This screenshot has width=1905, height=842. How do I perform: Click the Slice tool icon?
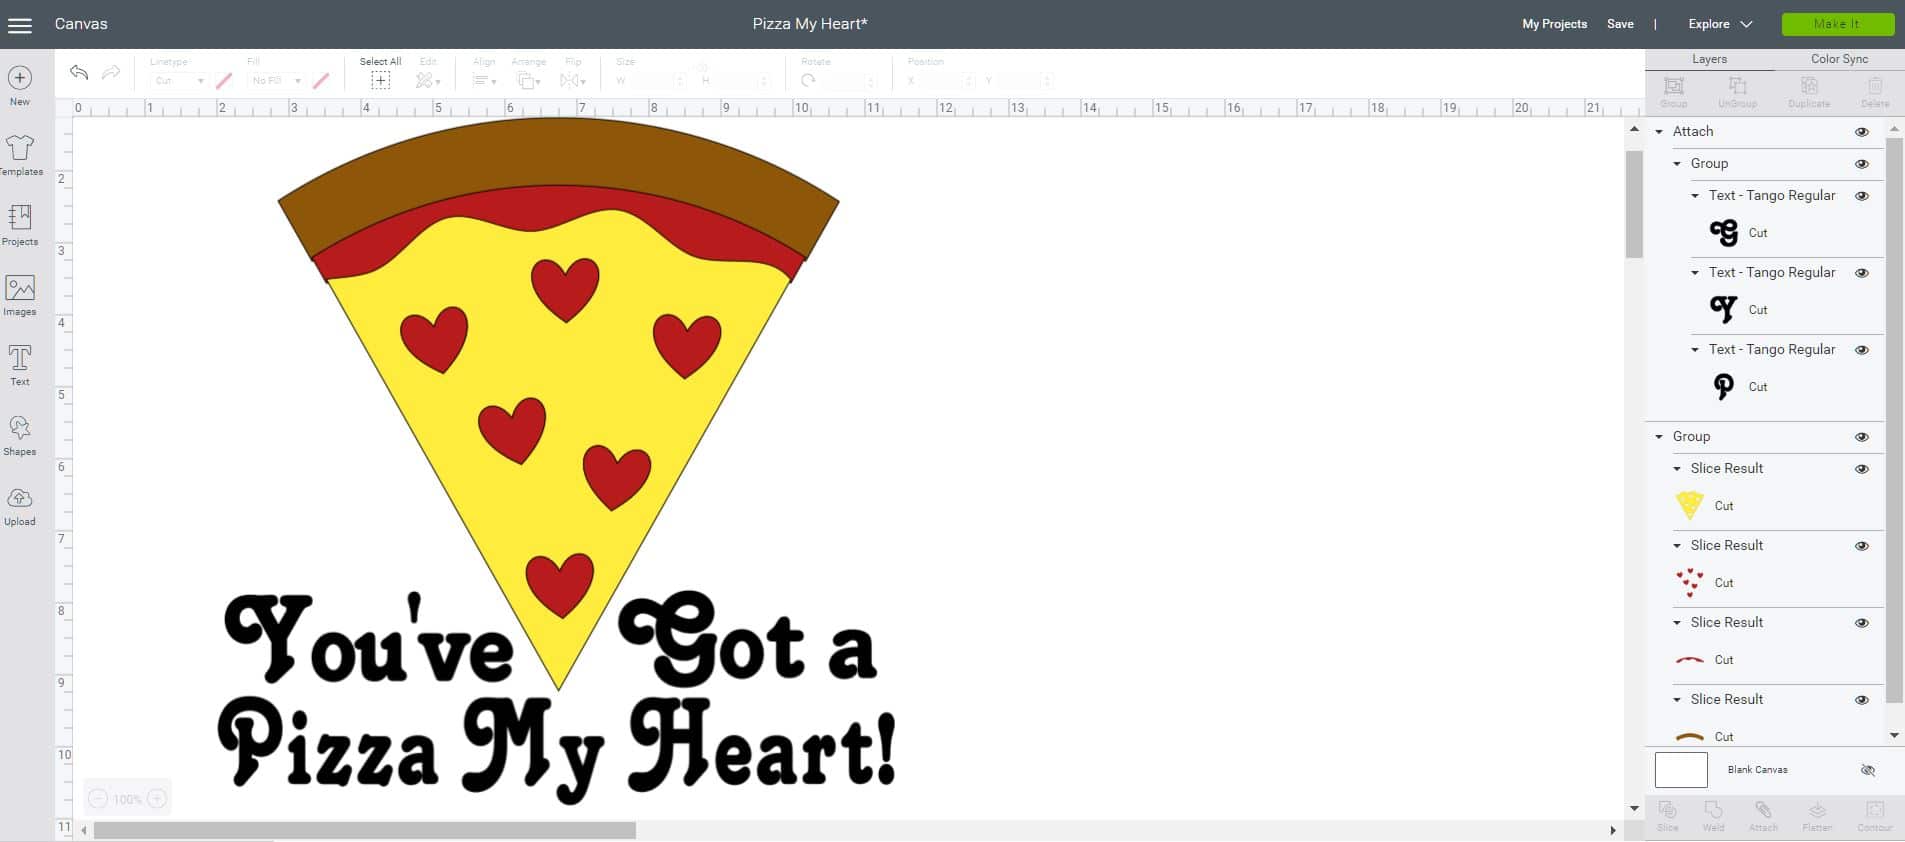(1668, 809)
